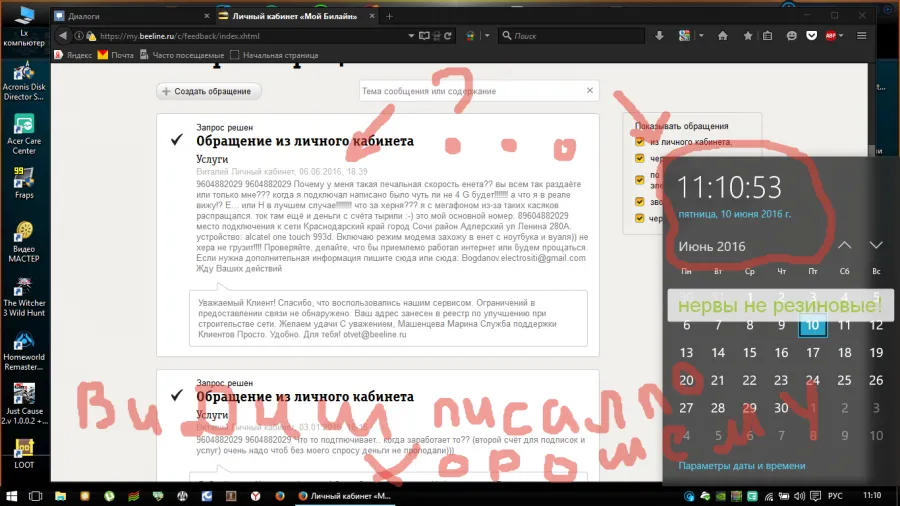Open Task View on taskbar
The width and height of the screenshot is (900, 506).
[x=36, y=496]
